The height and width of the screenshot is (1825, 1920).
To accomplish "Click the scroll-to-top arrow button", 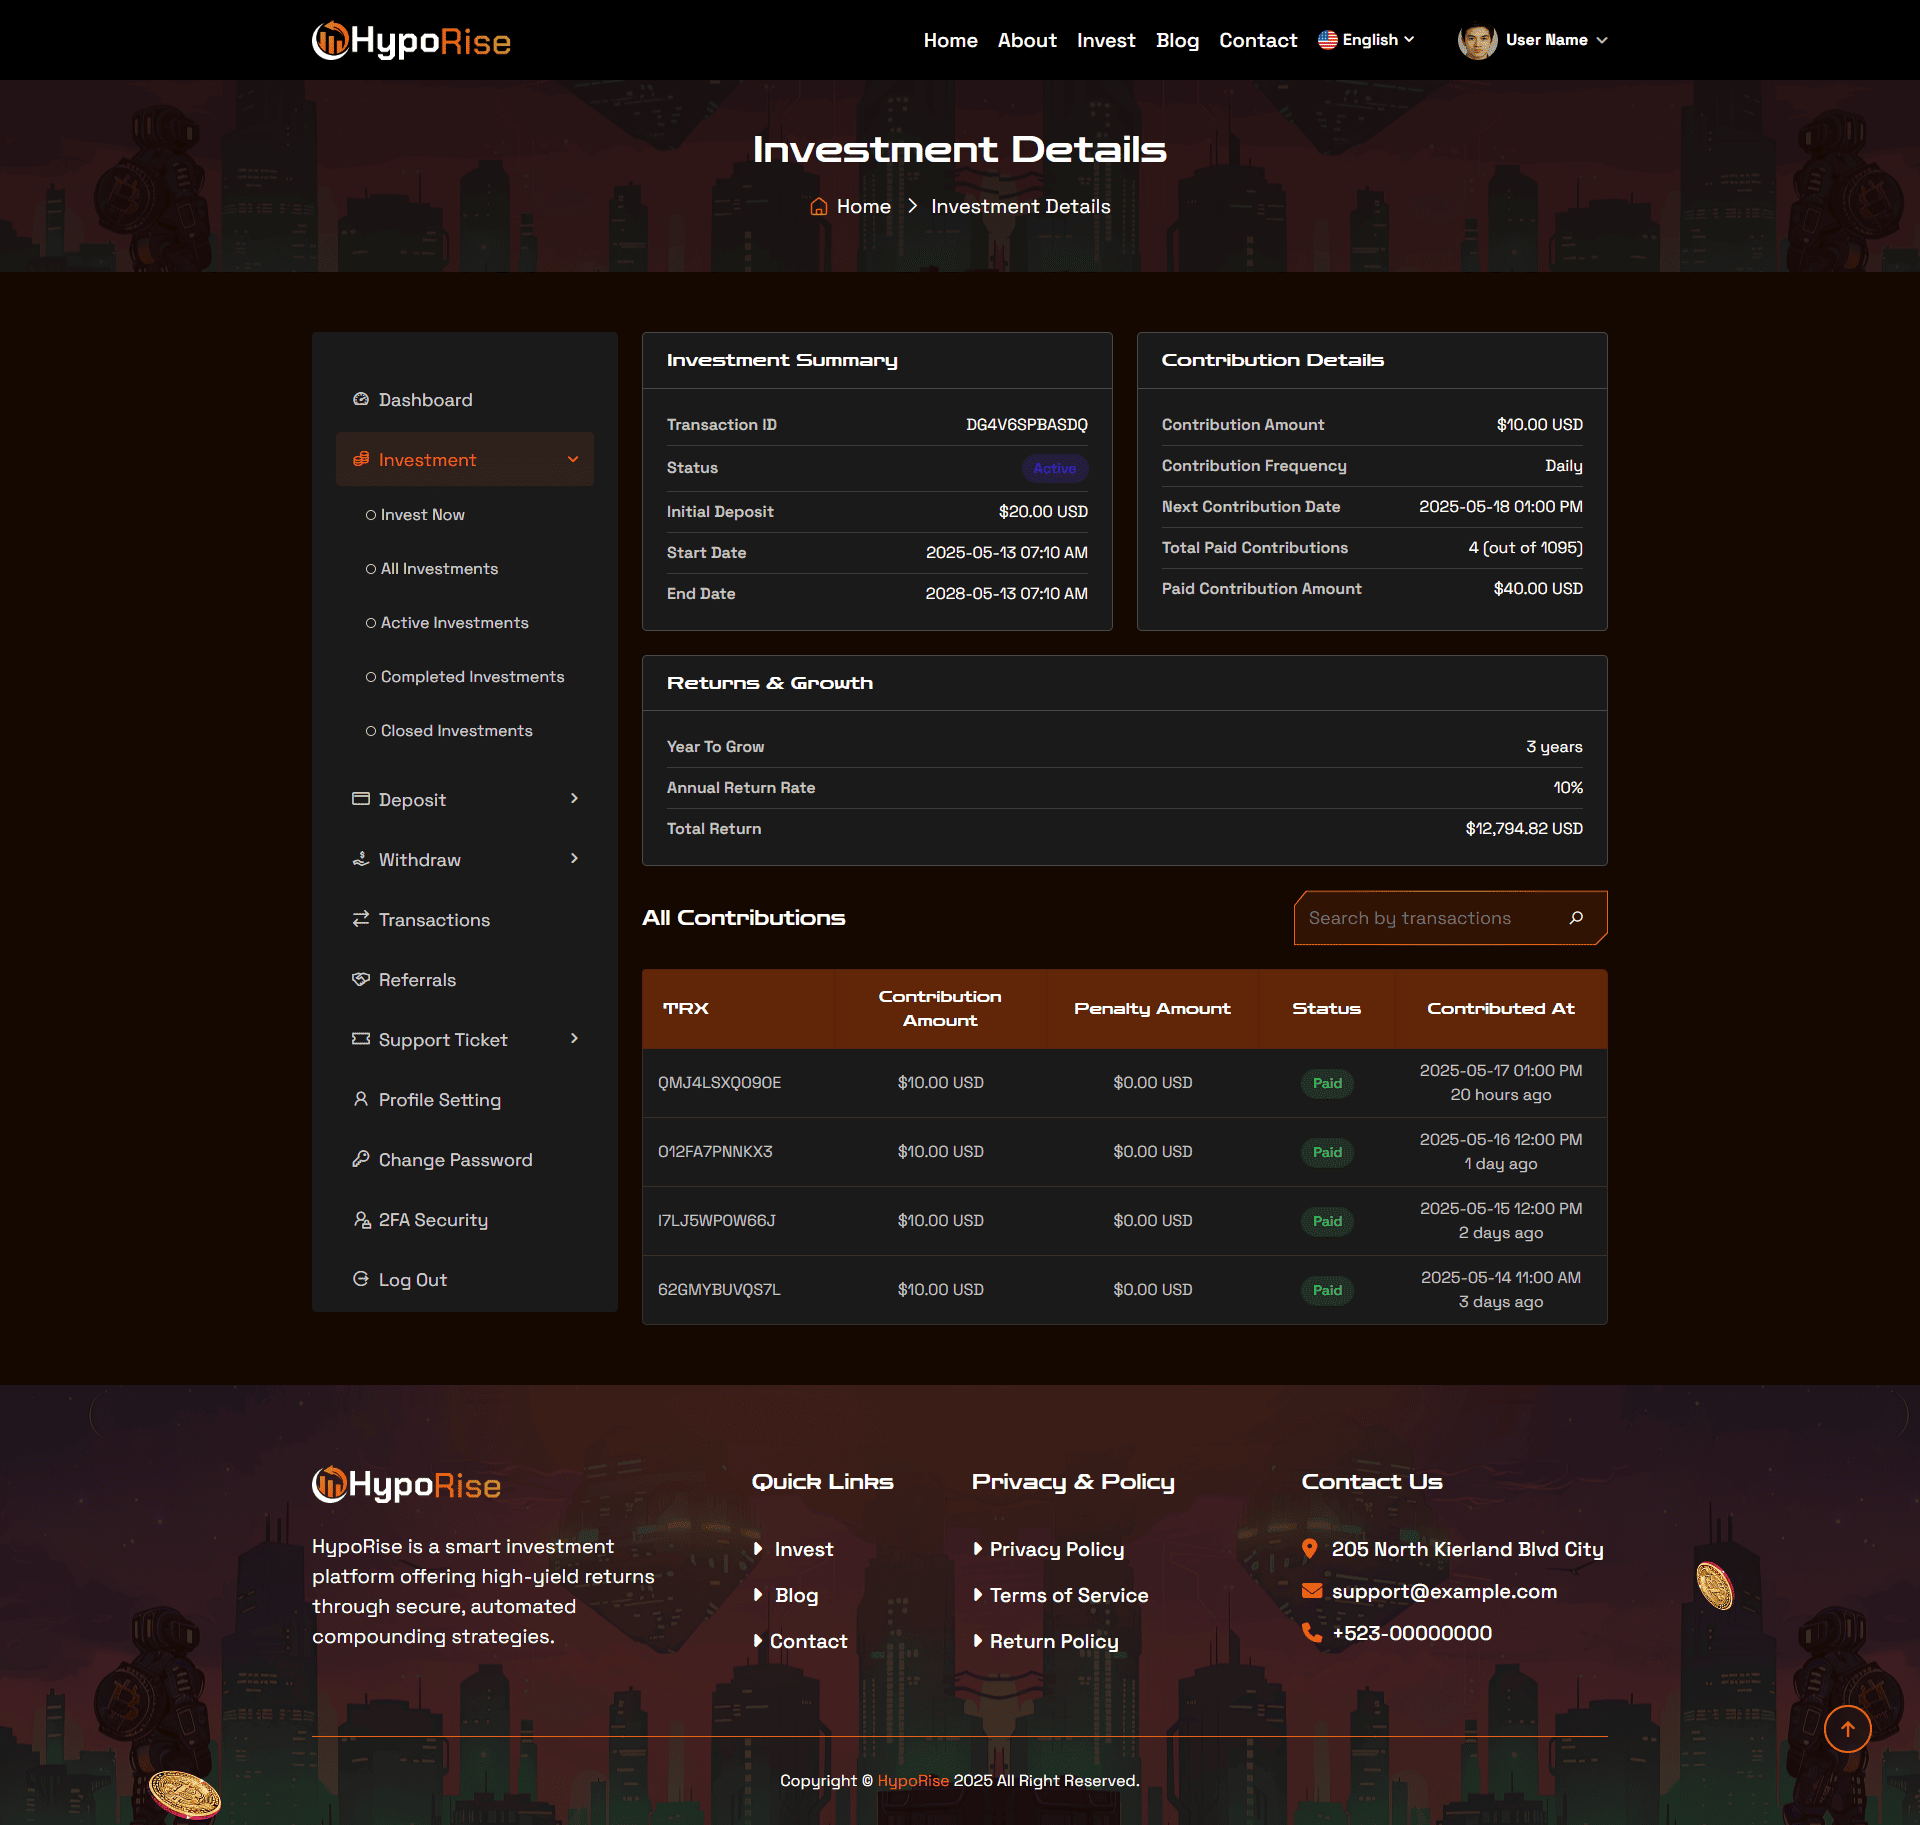I will [x=1847, y=1729].
